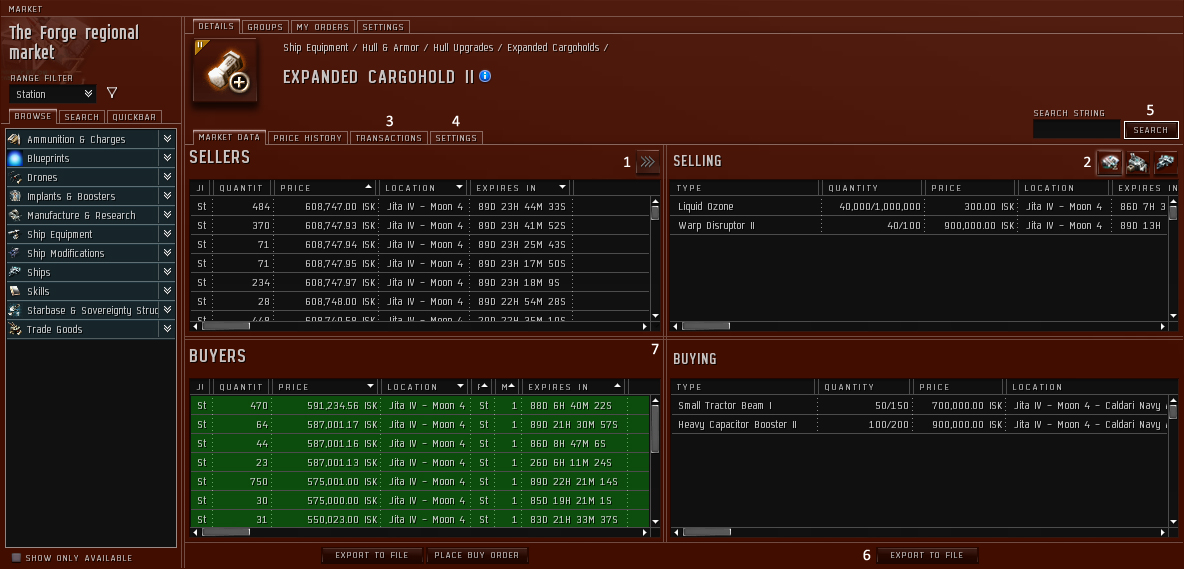Select the Market Data tab
The width and height of the screenshot is (1184, 569).
pos(229,137)
